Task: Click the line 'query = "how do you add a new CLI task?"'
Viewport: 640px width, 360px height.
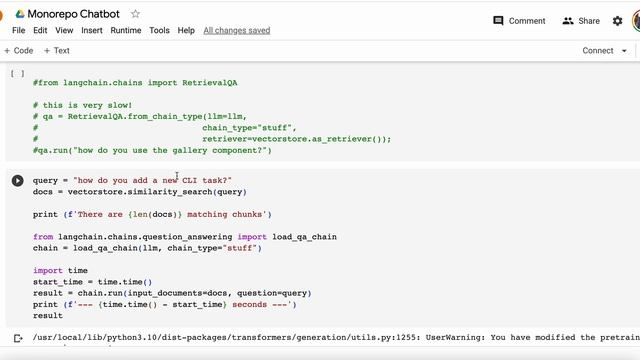Action: [x=132, y=180]
